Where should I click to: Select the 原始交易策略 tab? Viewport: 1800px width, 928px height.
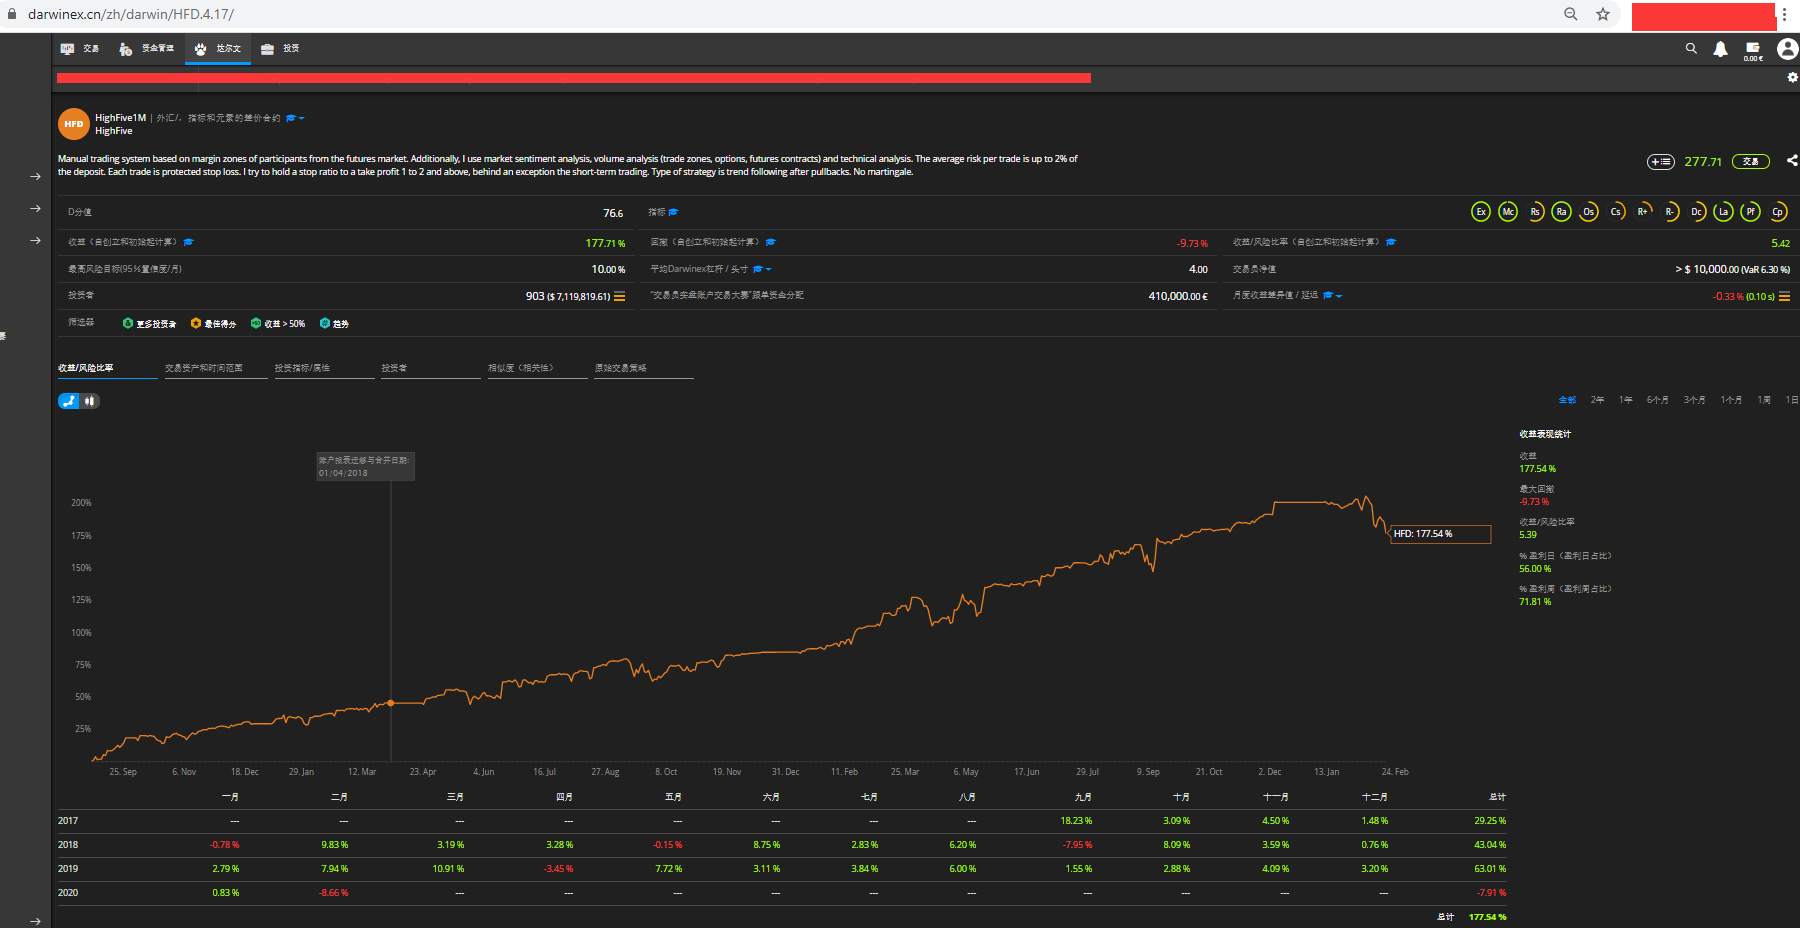click(644, 368)
